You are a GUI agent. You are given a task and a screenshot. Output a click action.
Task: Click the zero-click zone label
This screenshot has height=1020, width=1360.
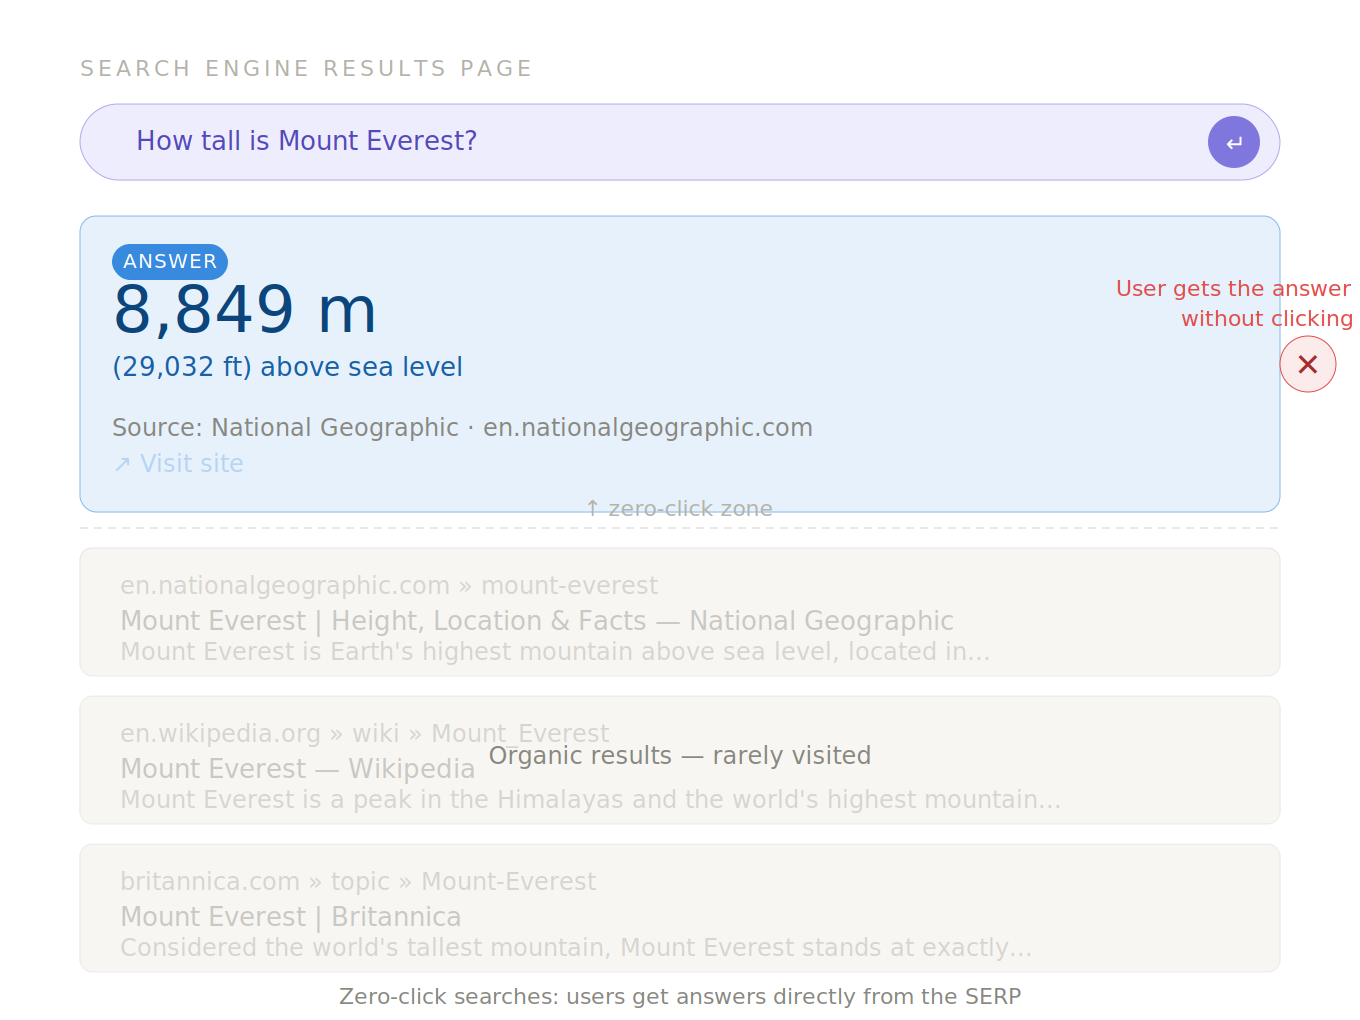click(x=679, y=509)
